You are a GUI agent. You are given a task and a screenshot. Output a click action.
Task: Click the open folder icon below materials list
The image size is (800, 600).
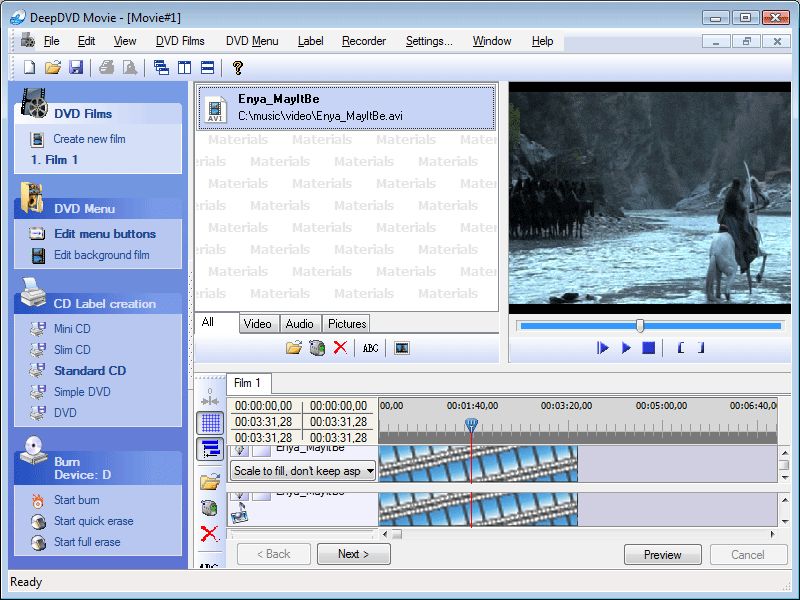click(x=294, y=348)
